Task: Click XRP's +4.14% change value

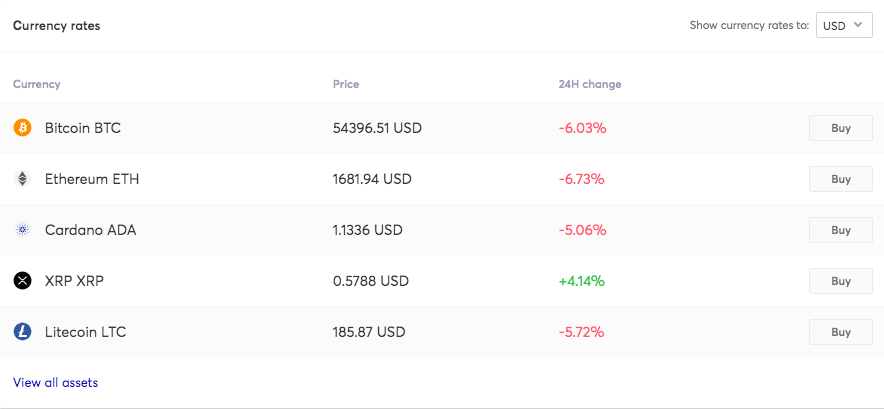Action: tap(582, 281)
